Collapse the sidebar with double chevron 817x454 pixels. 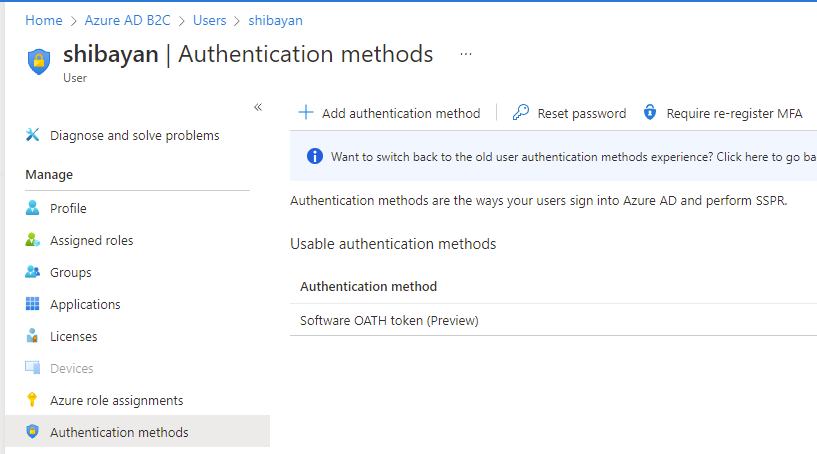(258, 107)
